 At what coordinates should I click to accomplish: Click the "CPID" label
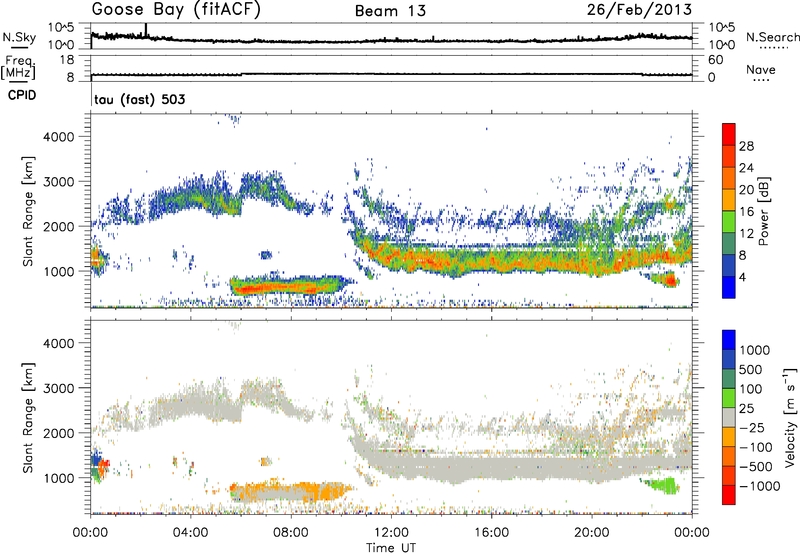[x=22, y=95]
